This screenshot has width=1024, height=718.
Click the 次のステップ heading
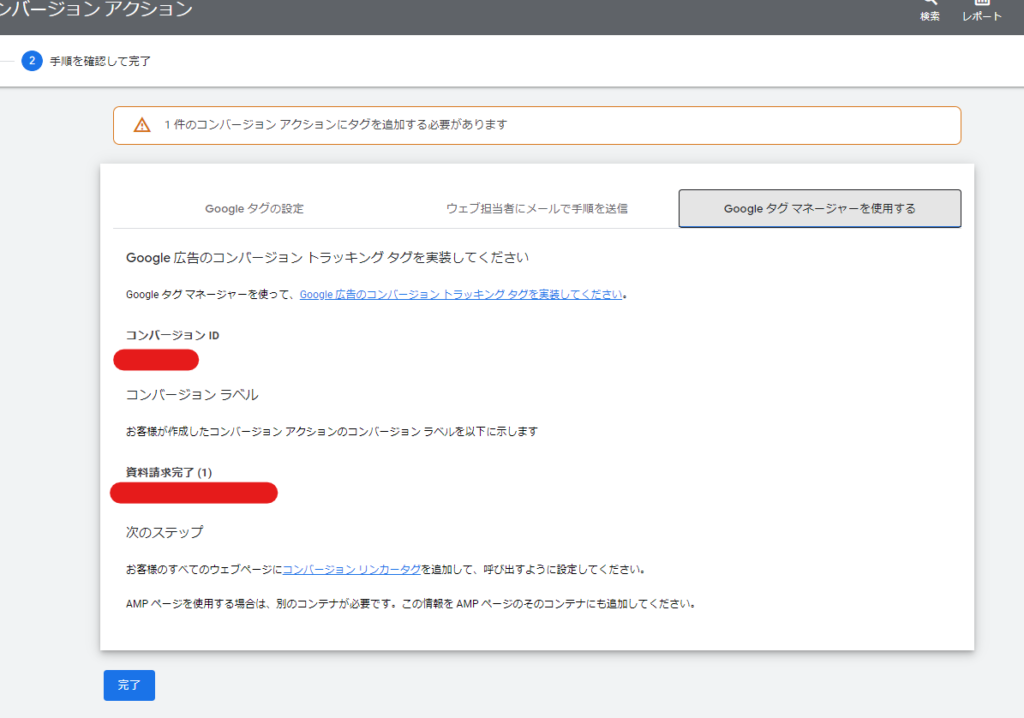coord(165,531)
